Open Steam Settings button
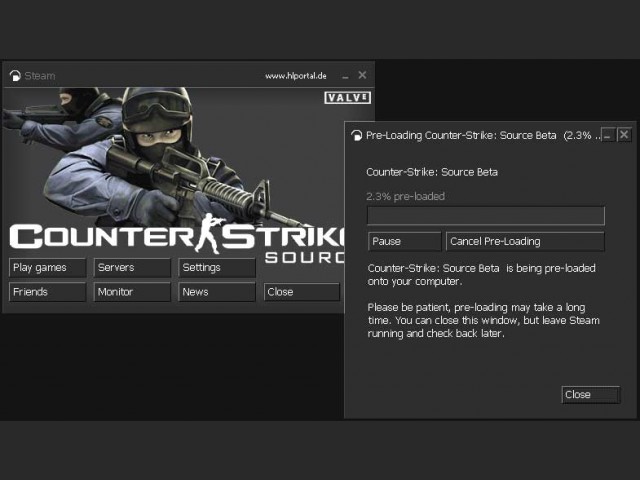The height and width of the screenshot is (480, 640). tap(217, 268)
